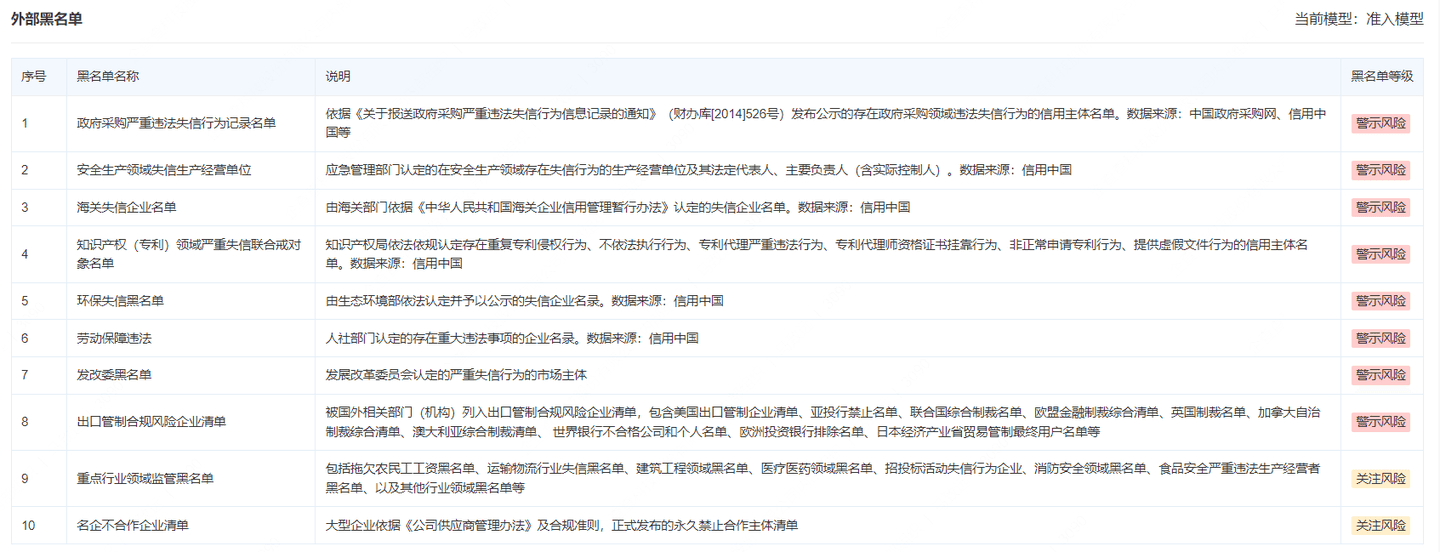Click description starting 大型企业依据《公司供应商管理办法》
Viewport: 1440px width, 552px height.
coord(561,525)
